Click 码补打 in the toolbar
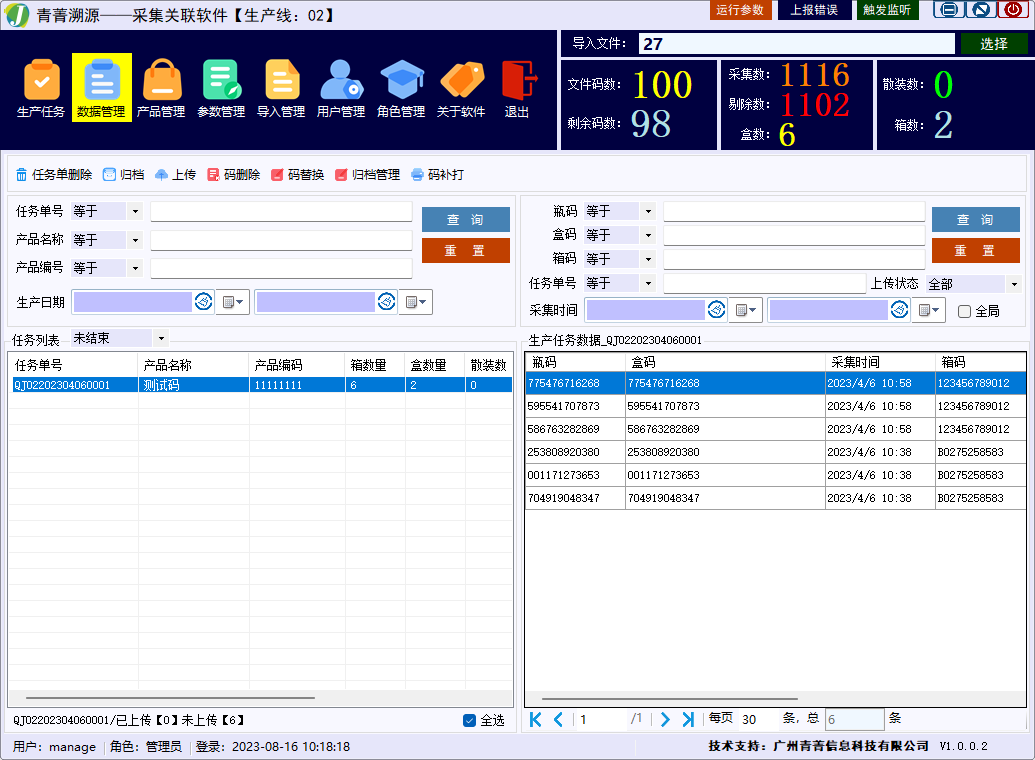The height and width of the screenshot is (760, 1035). (x=438, y=175)
